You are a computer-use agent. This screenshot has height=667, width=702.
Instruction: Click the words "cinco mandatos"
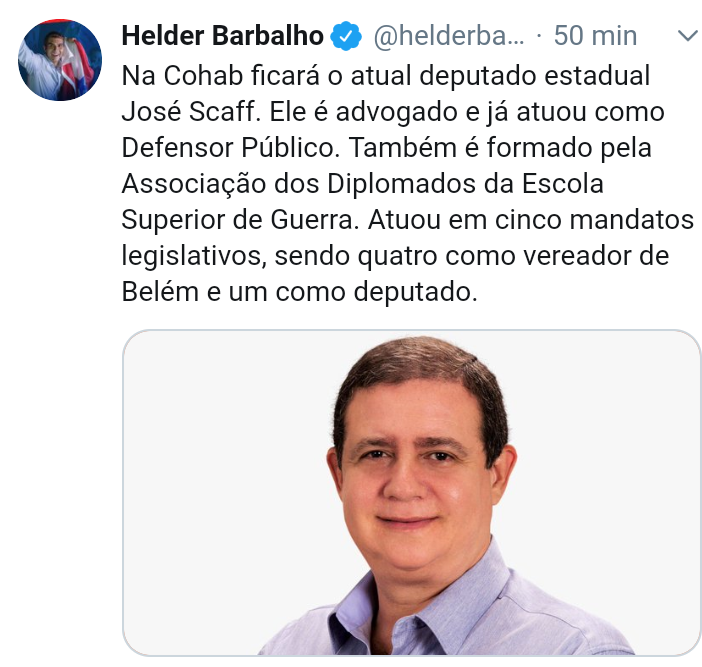coord(594,220)
